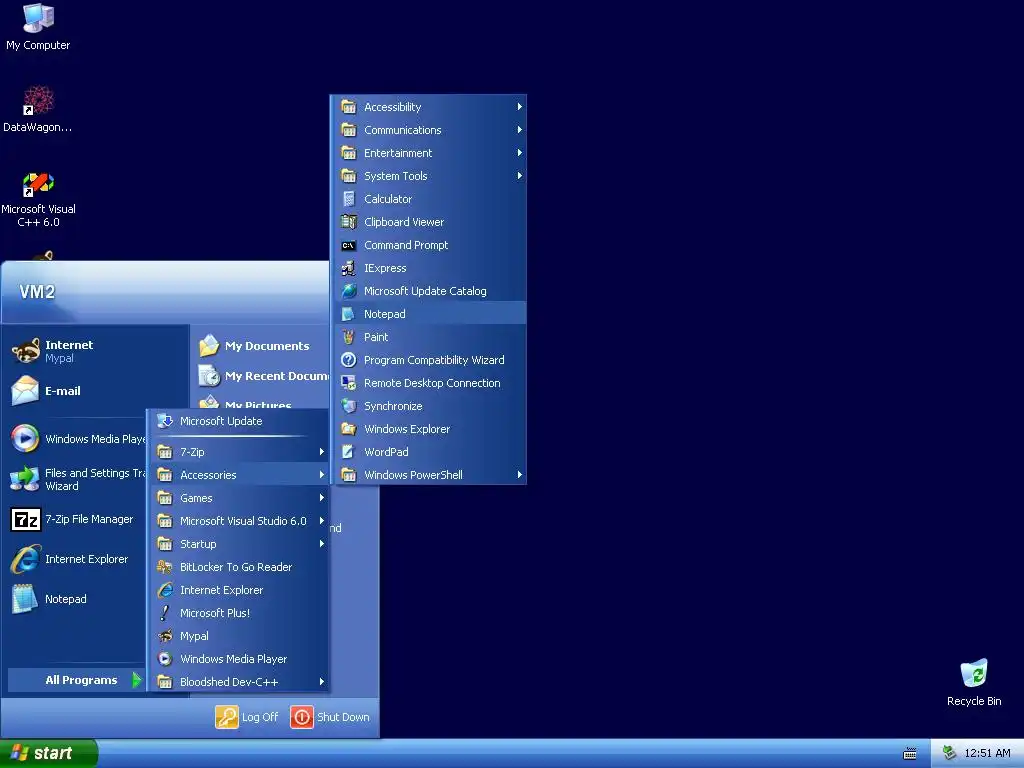The height and width of the screenshot is (768, 1024).
Task: Click keyboard icon on taskbar
Action: click(x=910, y=754)
